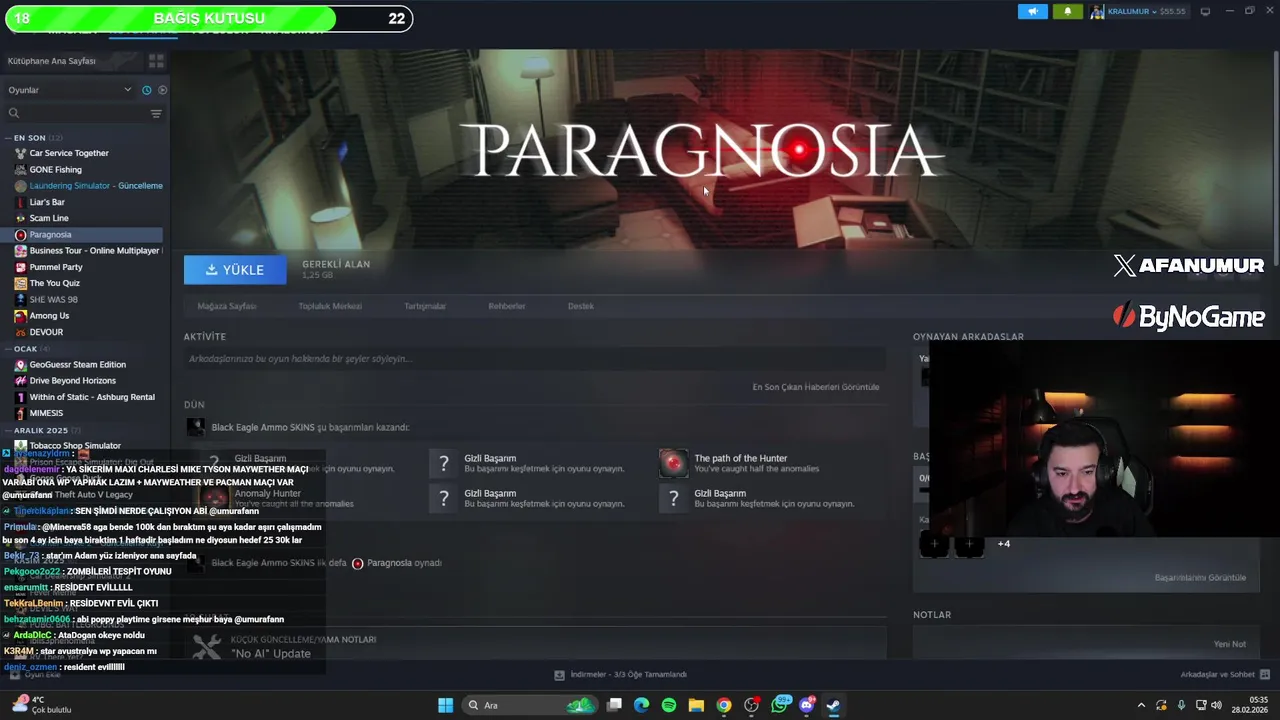Click taskbar Ara search box

[x=530, y=705]
